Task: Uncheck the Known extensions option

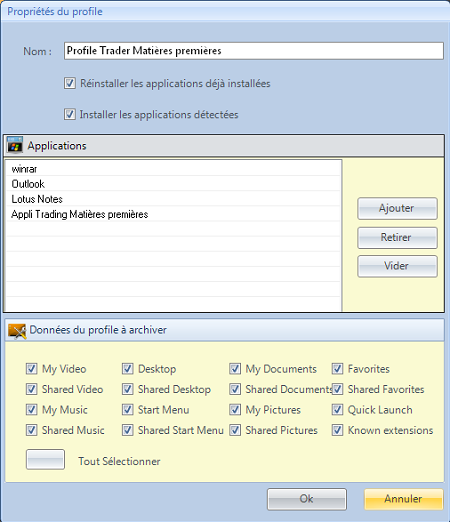Action: [337, 430]
